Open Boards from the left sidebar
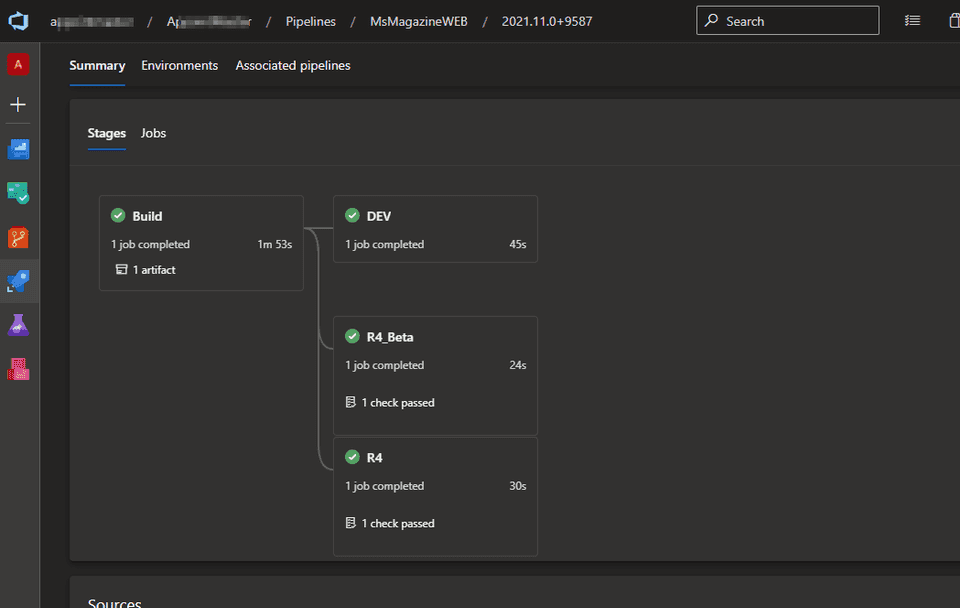Viewport: 960px width, 608px height. click(18, 193)
